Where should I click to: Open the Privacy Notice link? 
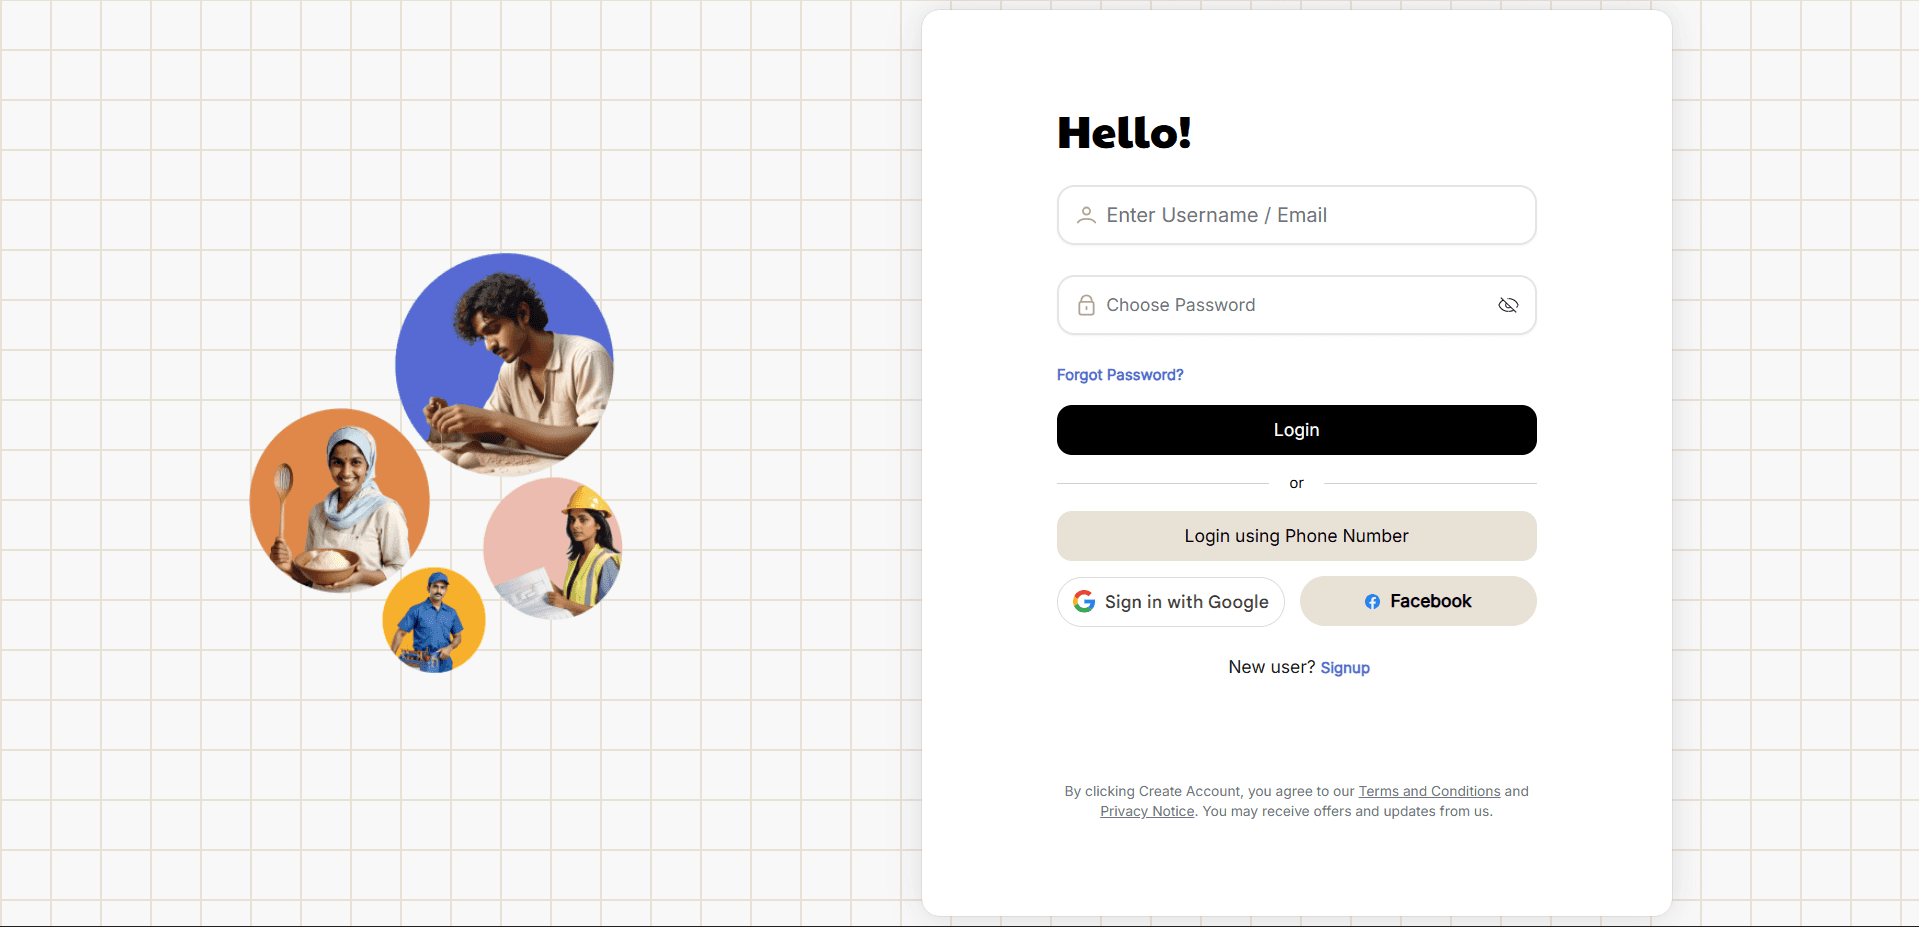pyautogui.click(x=1147, y=811)
